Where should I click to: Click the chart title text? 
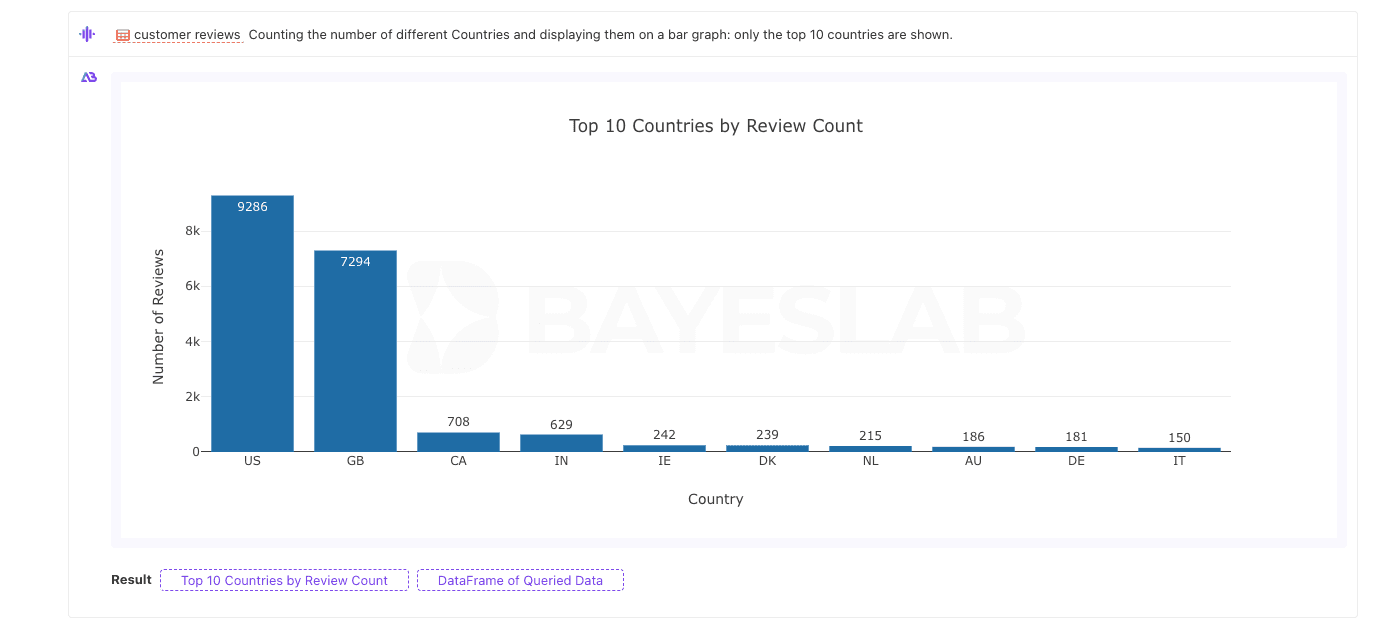coord(716,126)
